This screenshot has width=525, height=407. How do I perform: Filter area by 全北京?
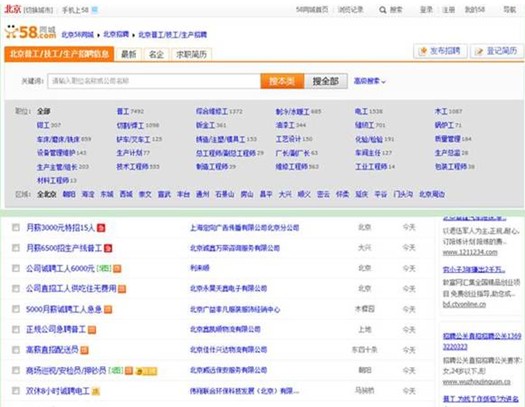click(47, 194)
